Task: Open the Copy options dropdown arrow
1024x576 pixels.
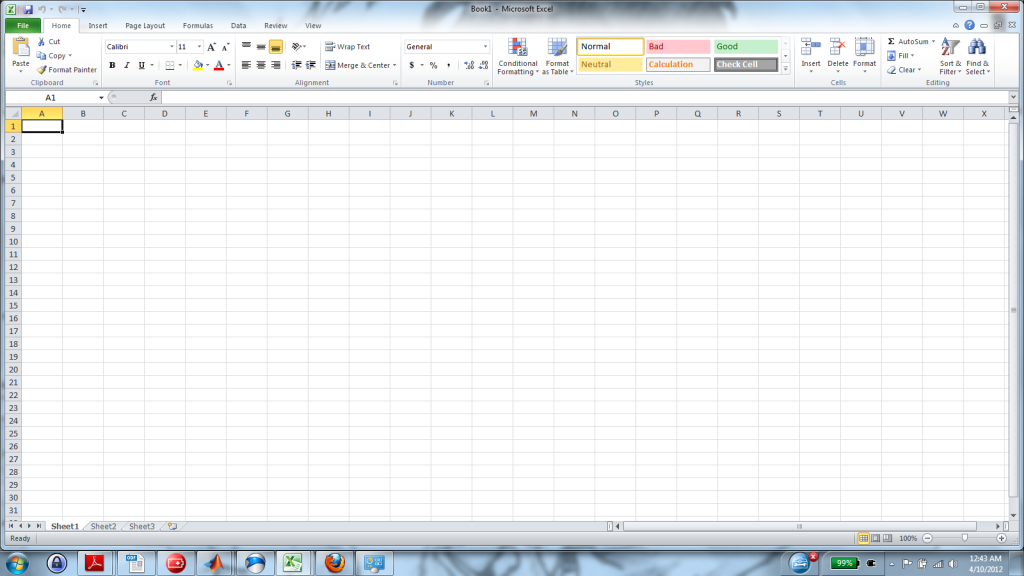Action: click(70, 56)
